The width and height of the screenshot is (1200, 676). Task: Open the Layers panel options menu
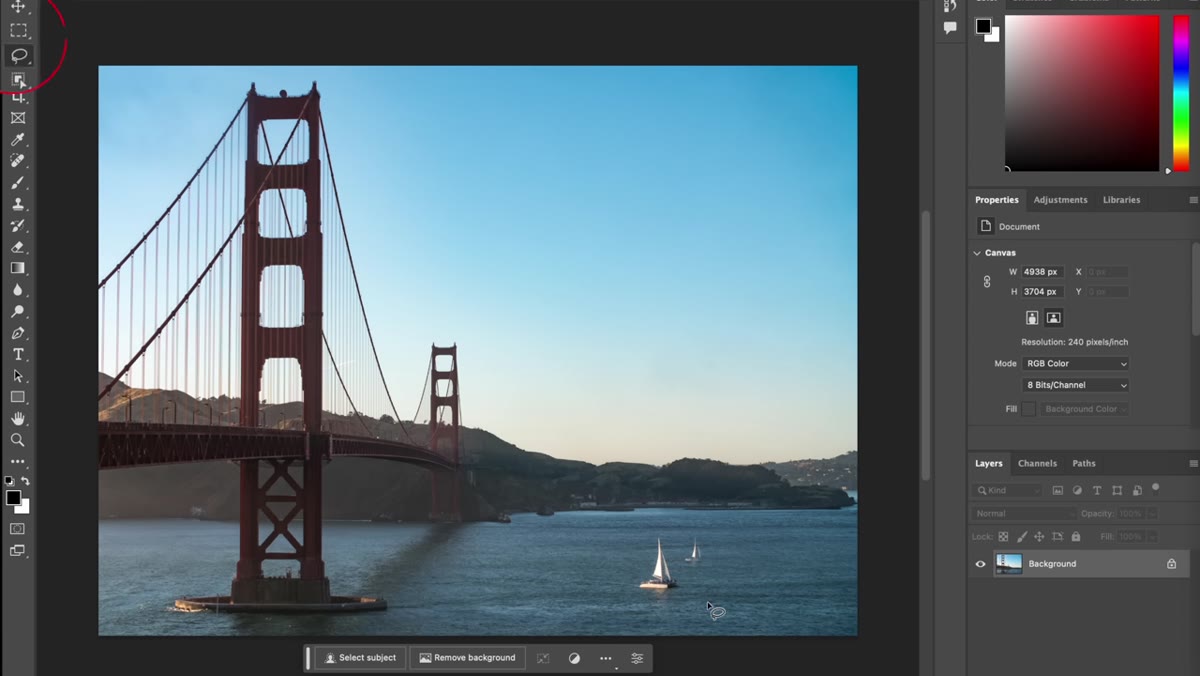[x=1193, y=464]
